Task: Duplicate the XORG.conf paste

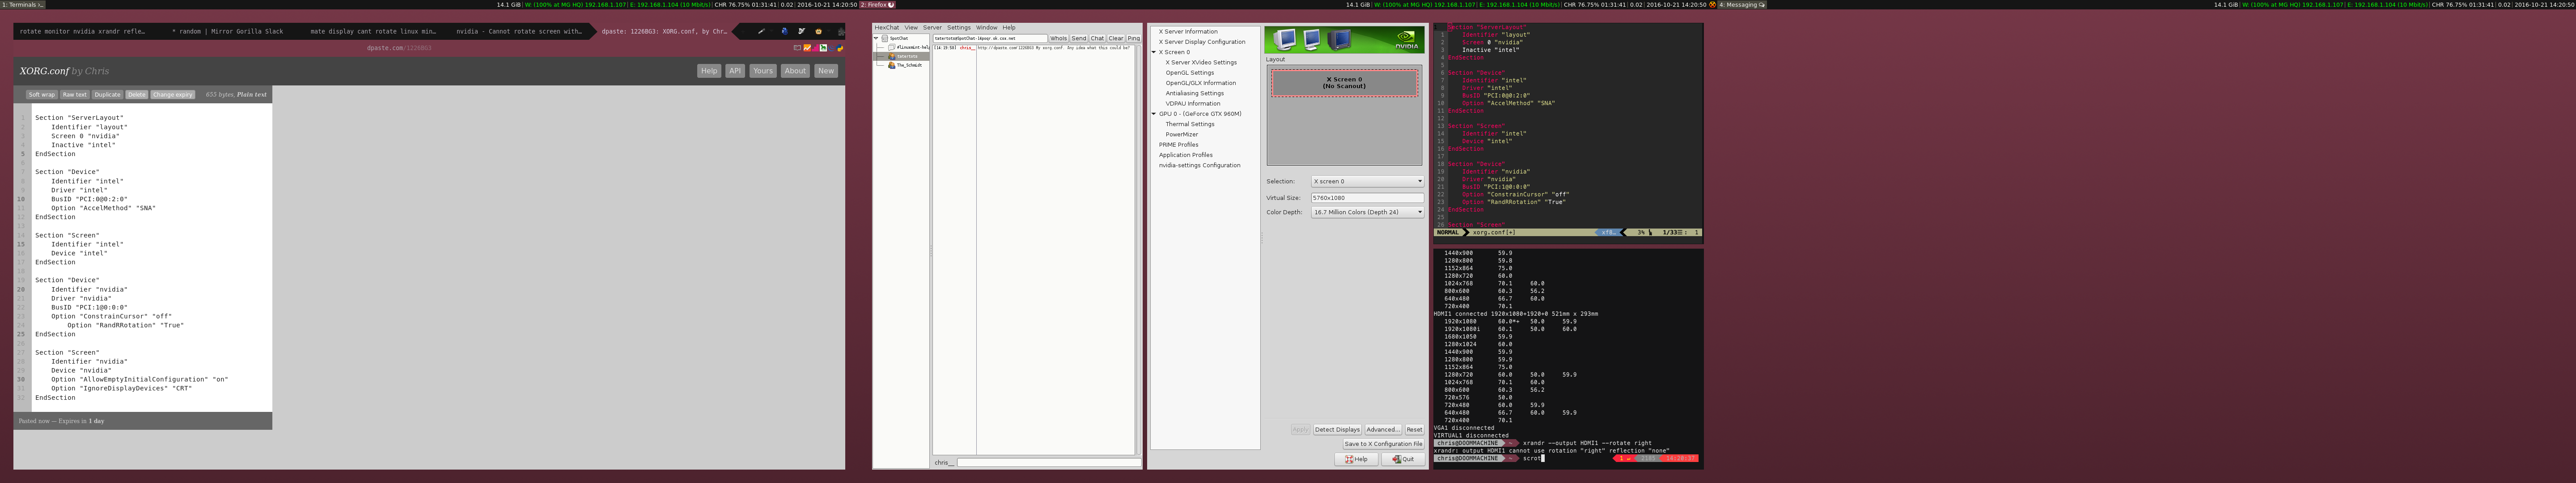Action: 107,95
